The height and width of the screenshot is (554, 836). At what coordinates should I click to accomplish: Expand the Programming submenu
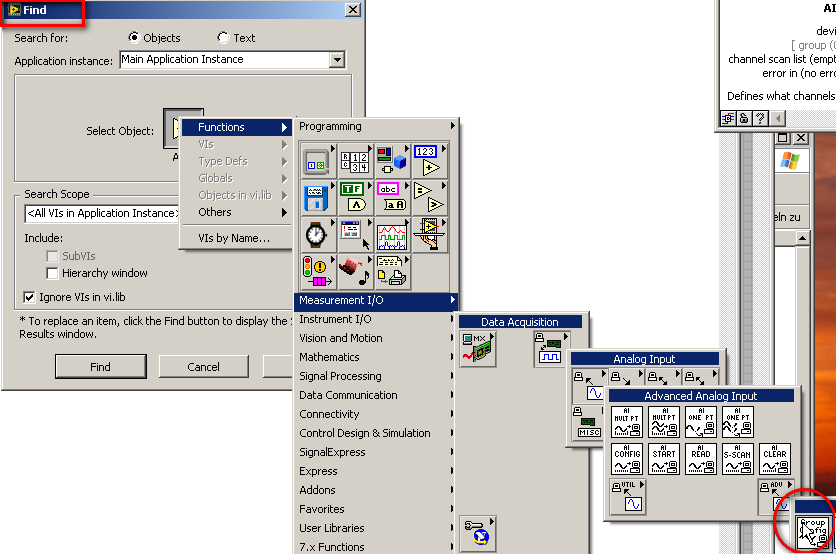[376, 126]
